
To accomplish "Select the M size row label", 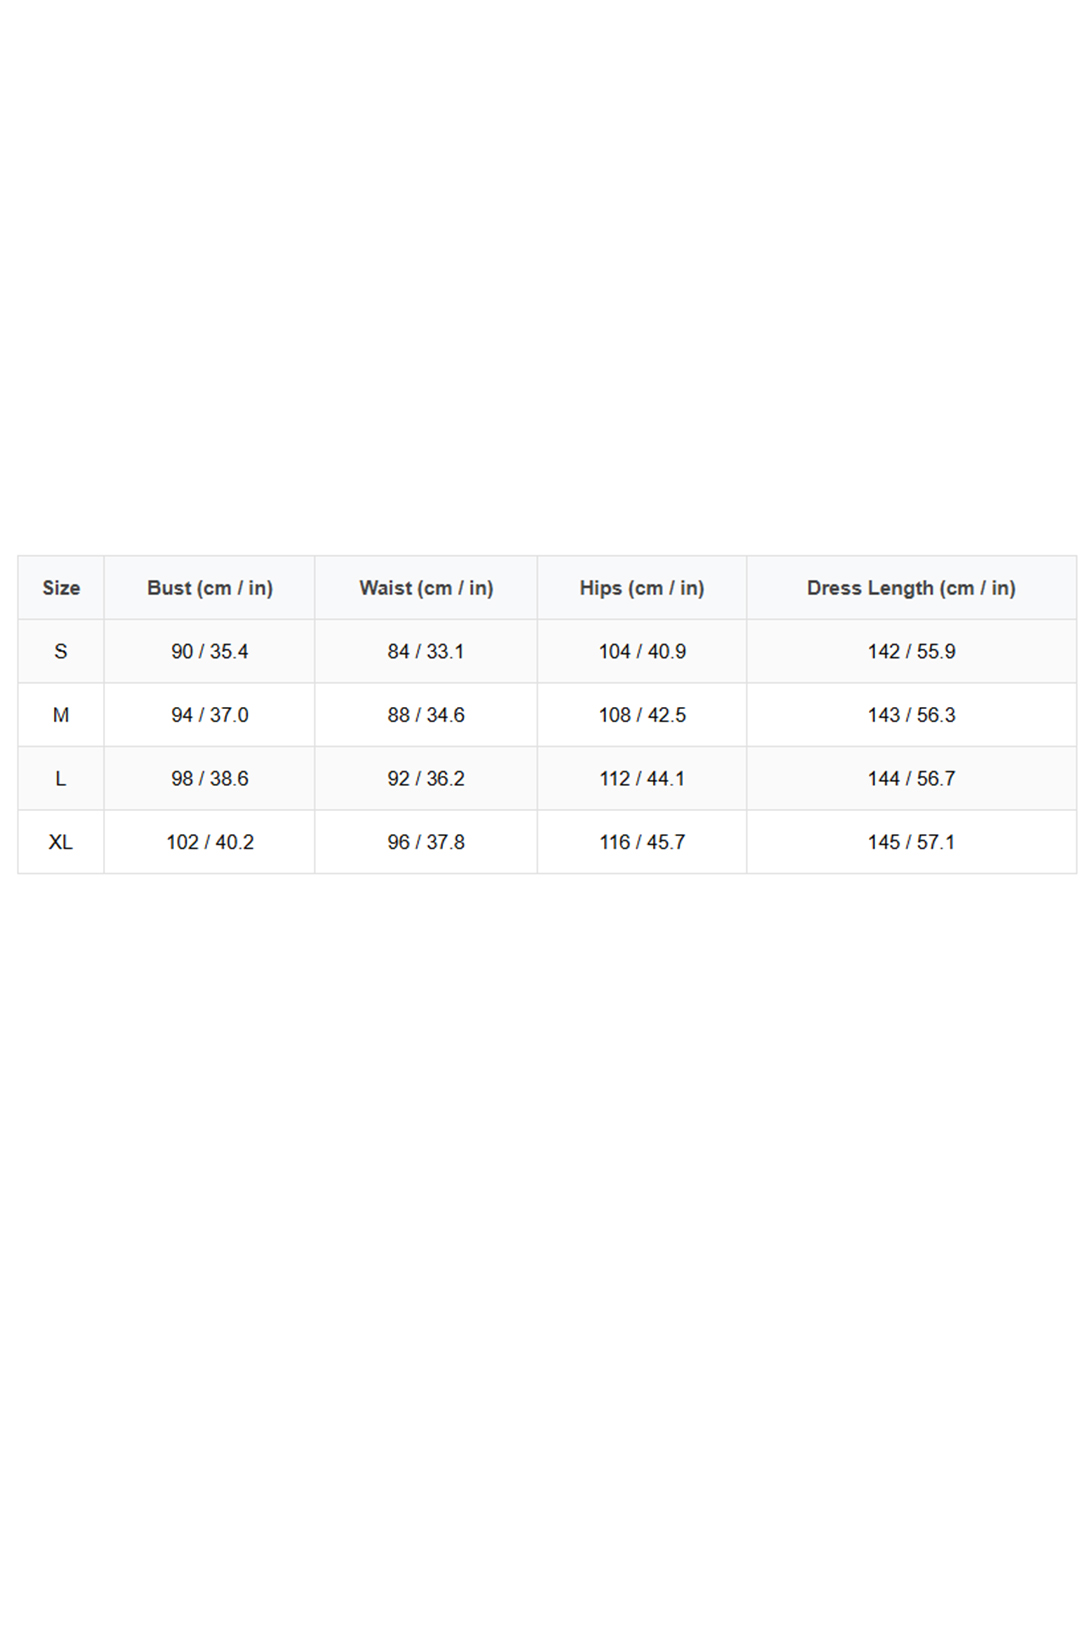I will click(61, 715).
